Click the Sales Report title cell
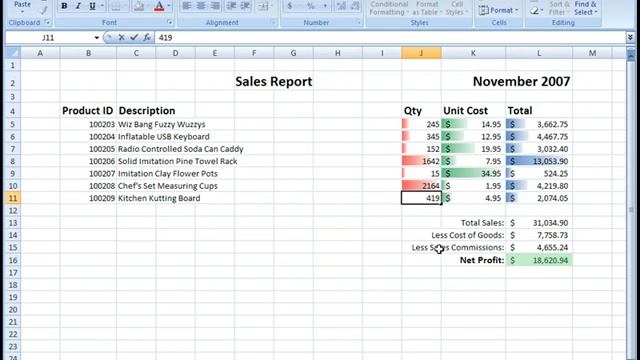640x360 pixels. (x=273, y=82)
